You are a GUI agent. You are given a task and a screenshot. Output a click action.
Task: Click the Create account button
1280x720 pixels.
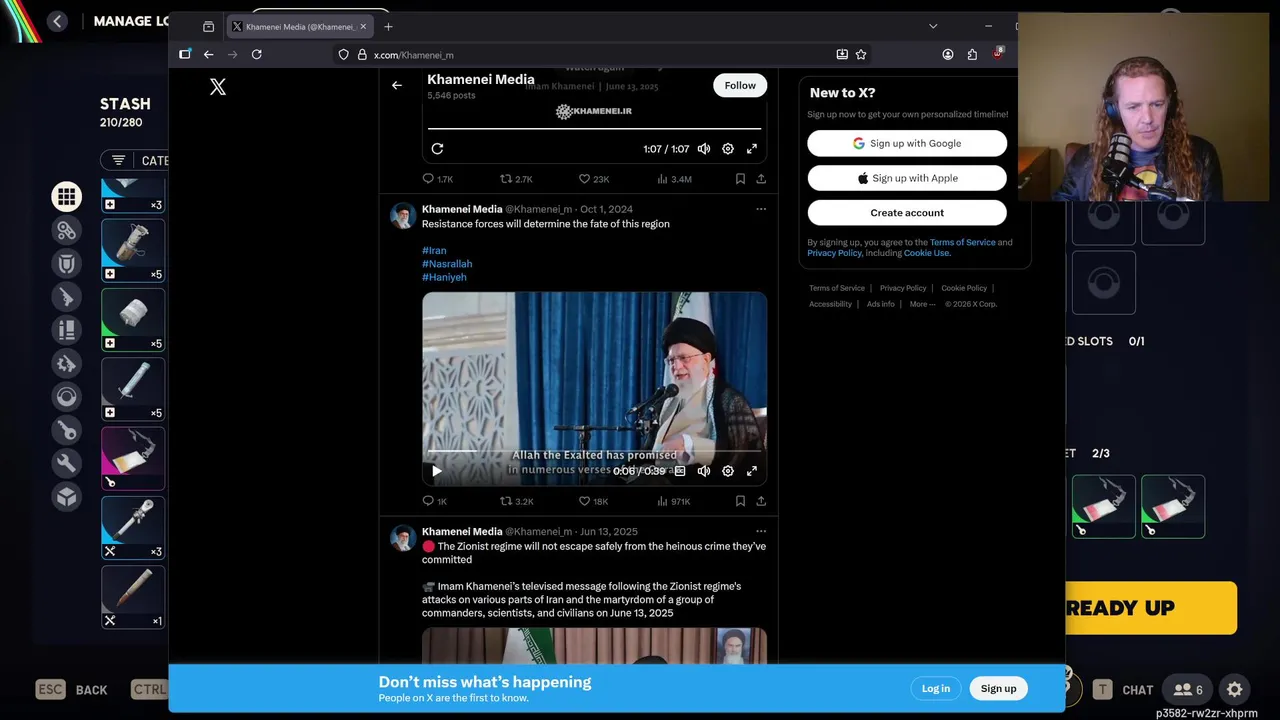point(907,213)
